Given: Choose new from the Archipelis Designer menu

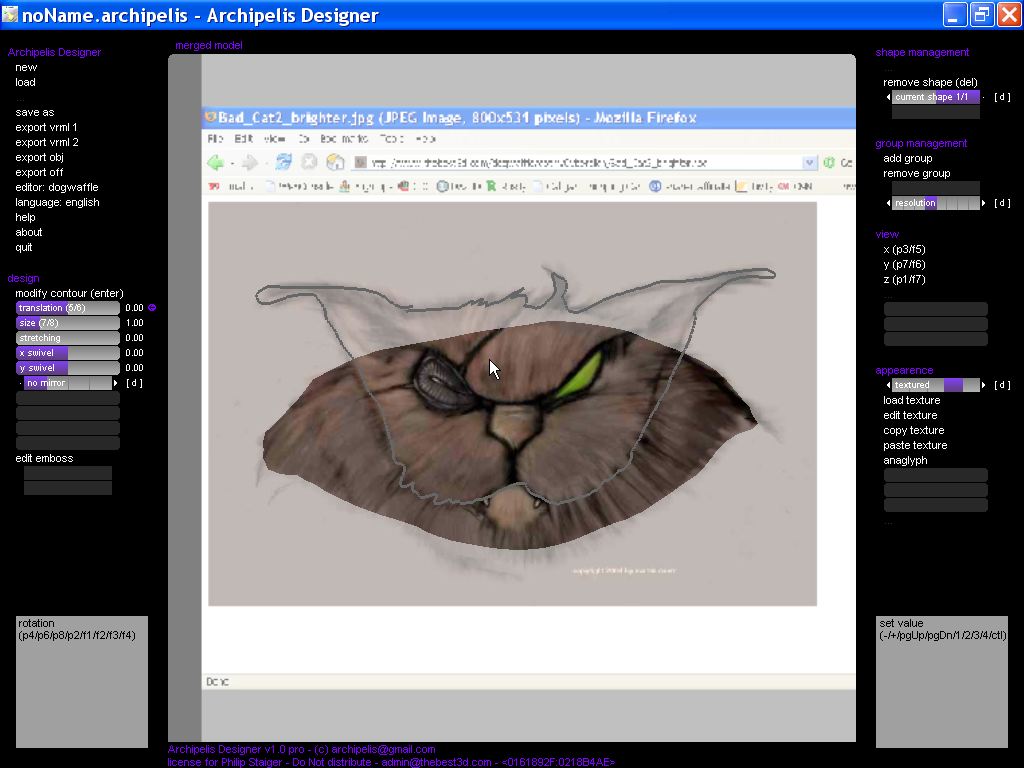Looking at the screenshot, I should (26, 67).
